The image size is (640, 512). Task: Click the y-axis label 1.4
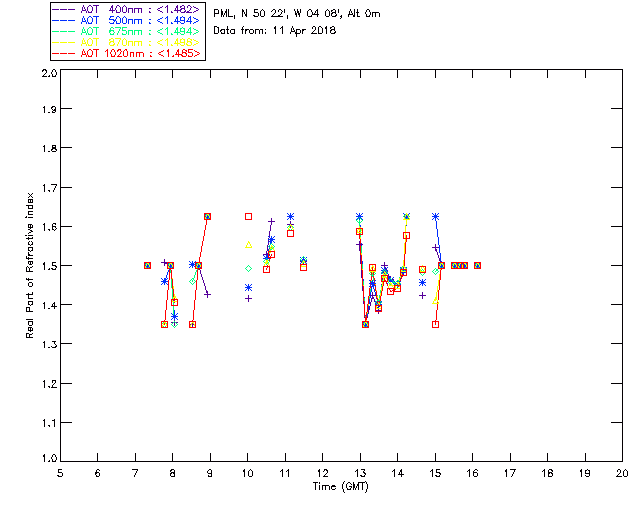pos(49,305)
